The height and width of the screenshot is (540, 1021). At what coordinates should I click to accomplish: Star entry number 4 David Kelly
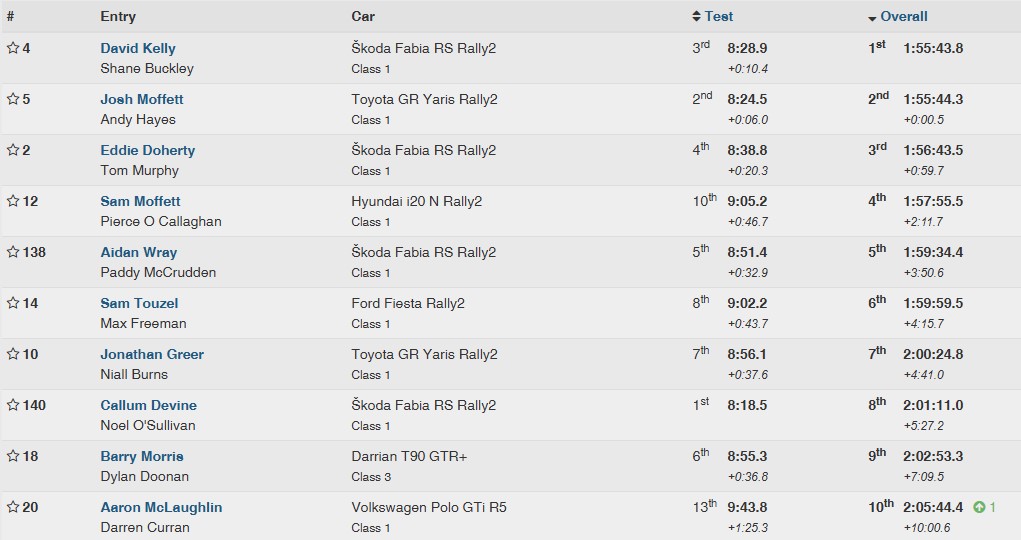(x=13, y=48)
